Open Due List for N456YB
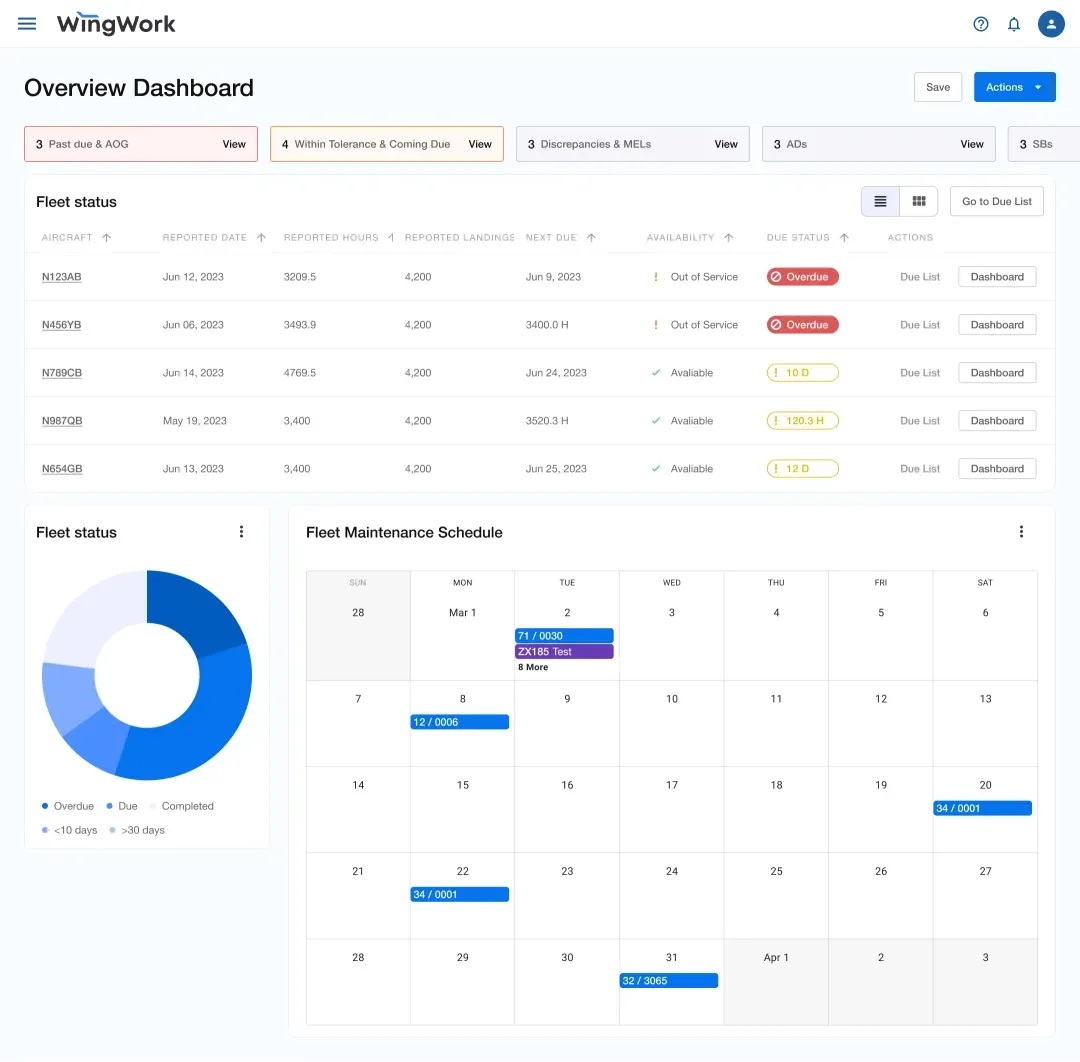This screenshot has height=1062, width=1080. point(920,325)
